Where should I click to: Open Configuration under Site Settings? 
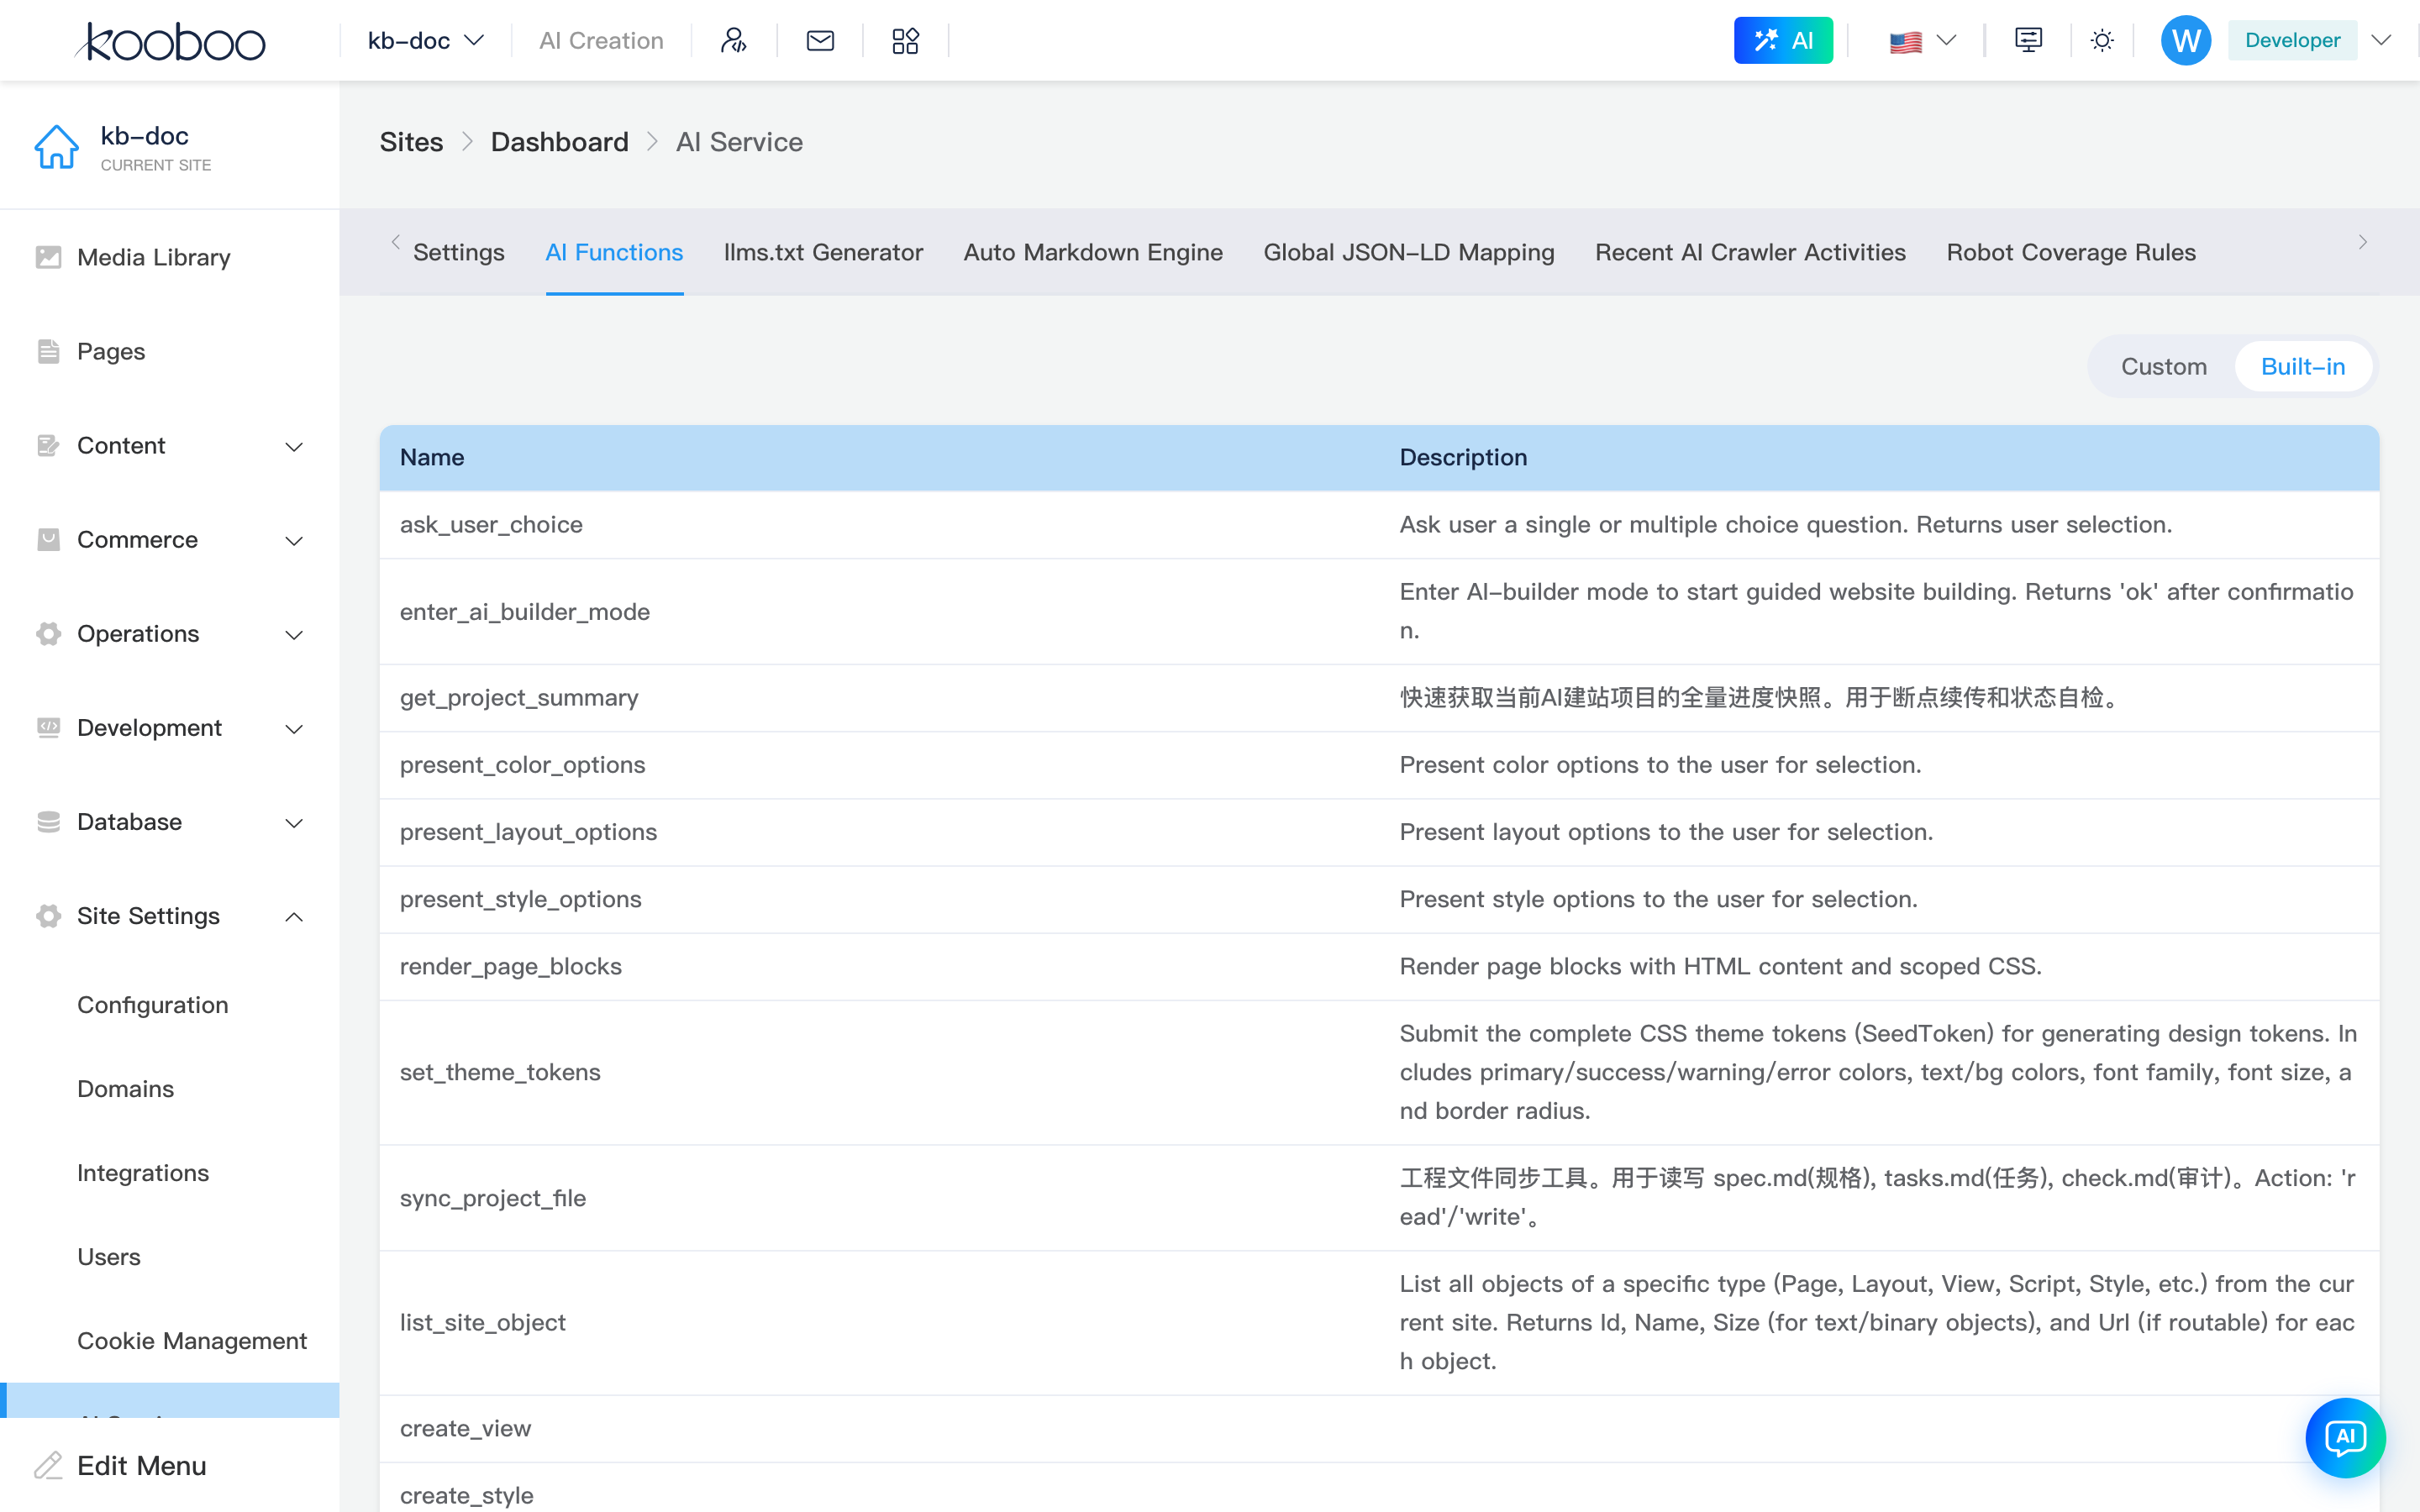coord(153,1004)
